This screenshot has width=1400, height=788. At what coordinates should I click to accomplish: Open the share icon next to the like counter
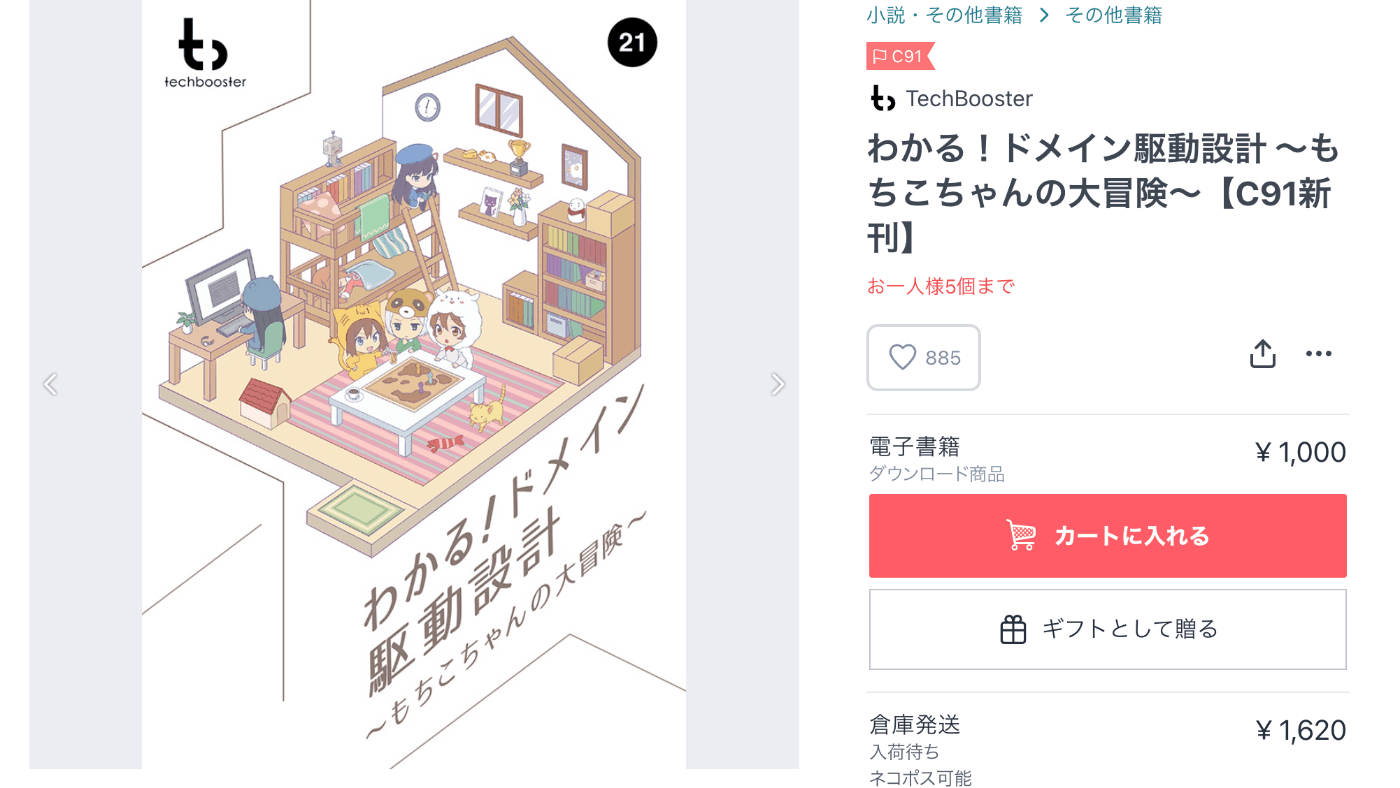[1262, 354]
